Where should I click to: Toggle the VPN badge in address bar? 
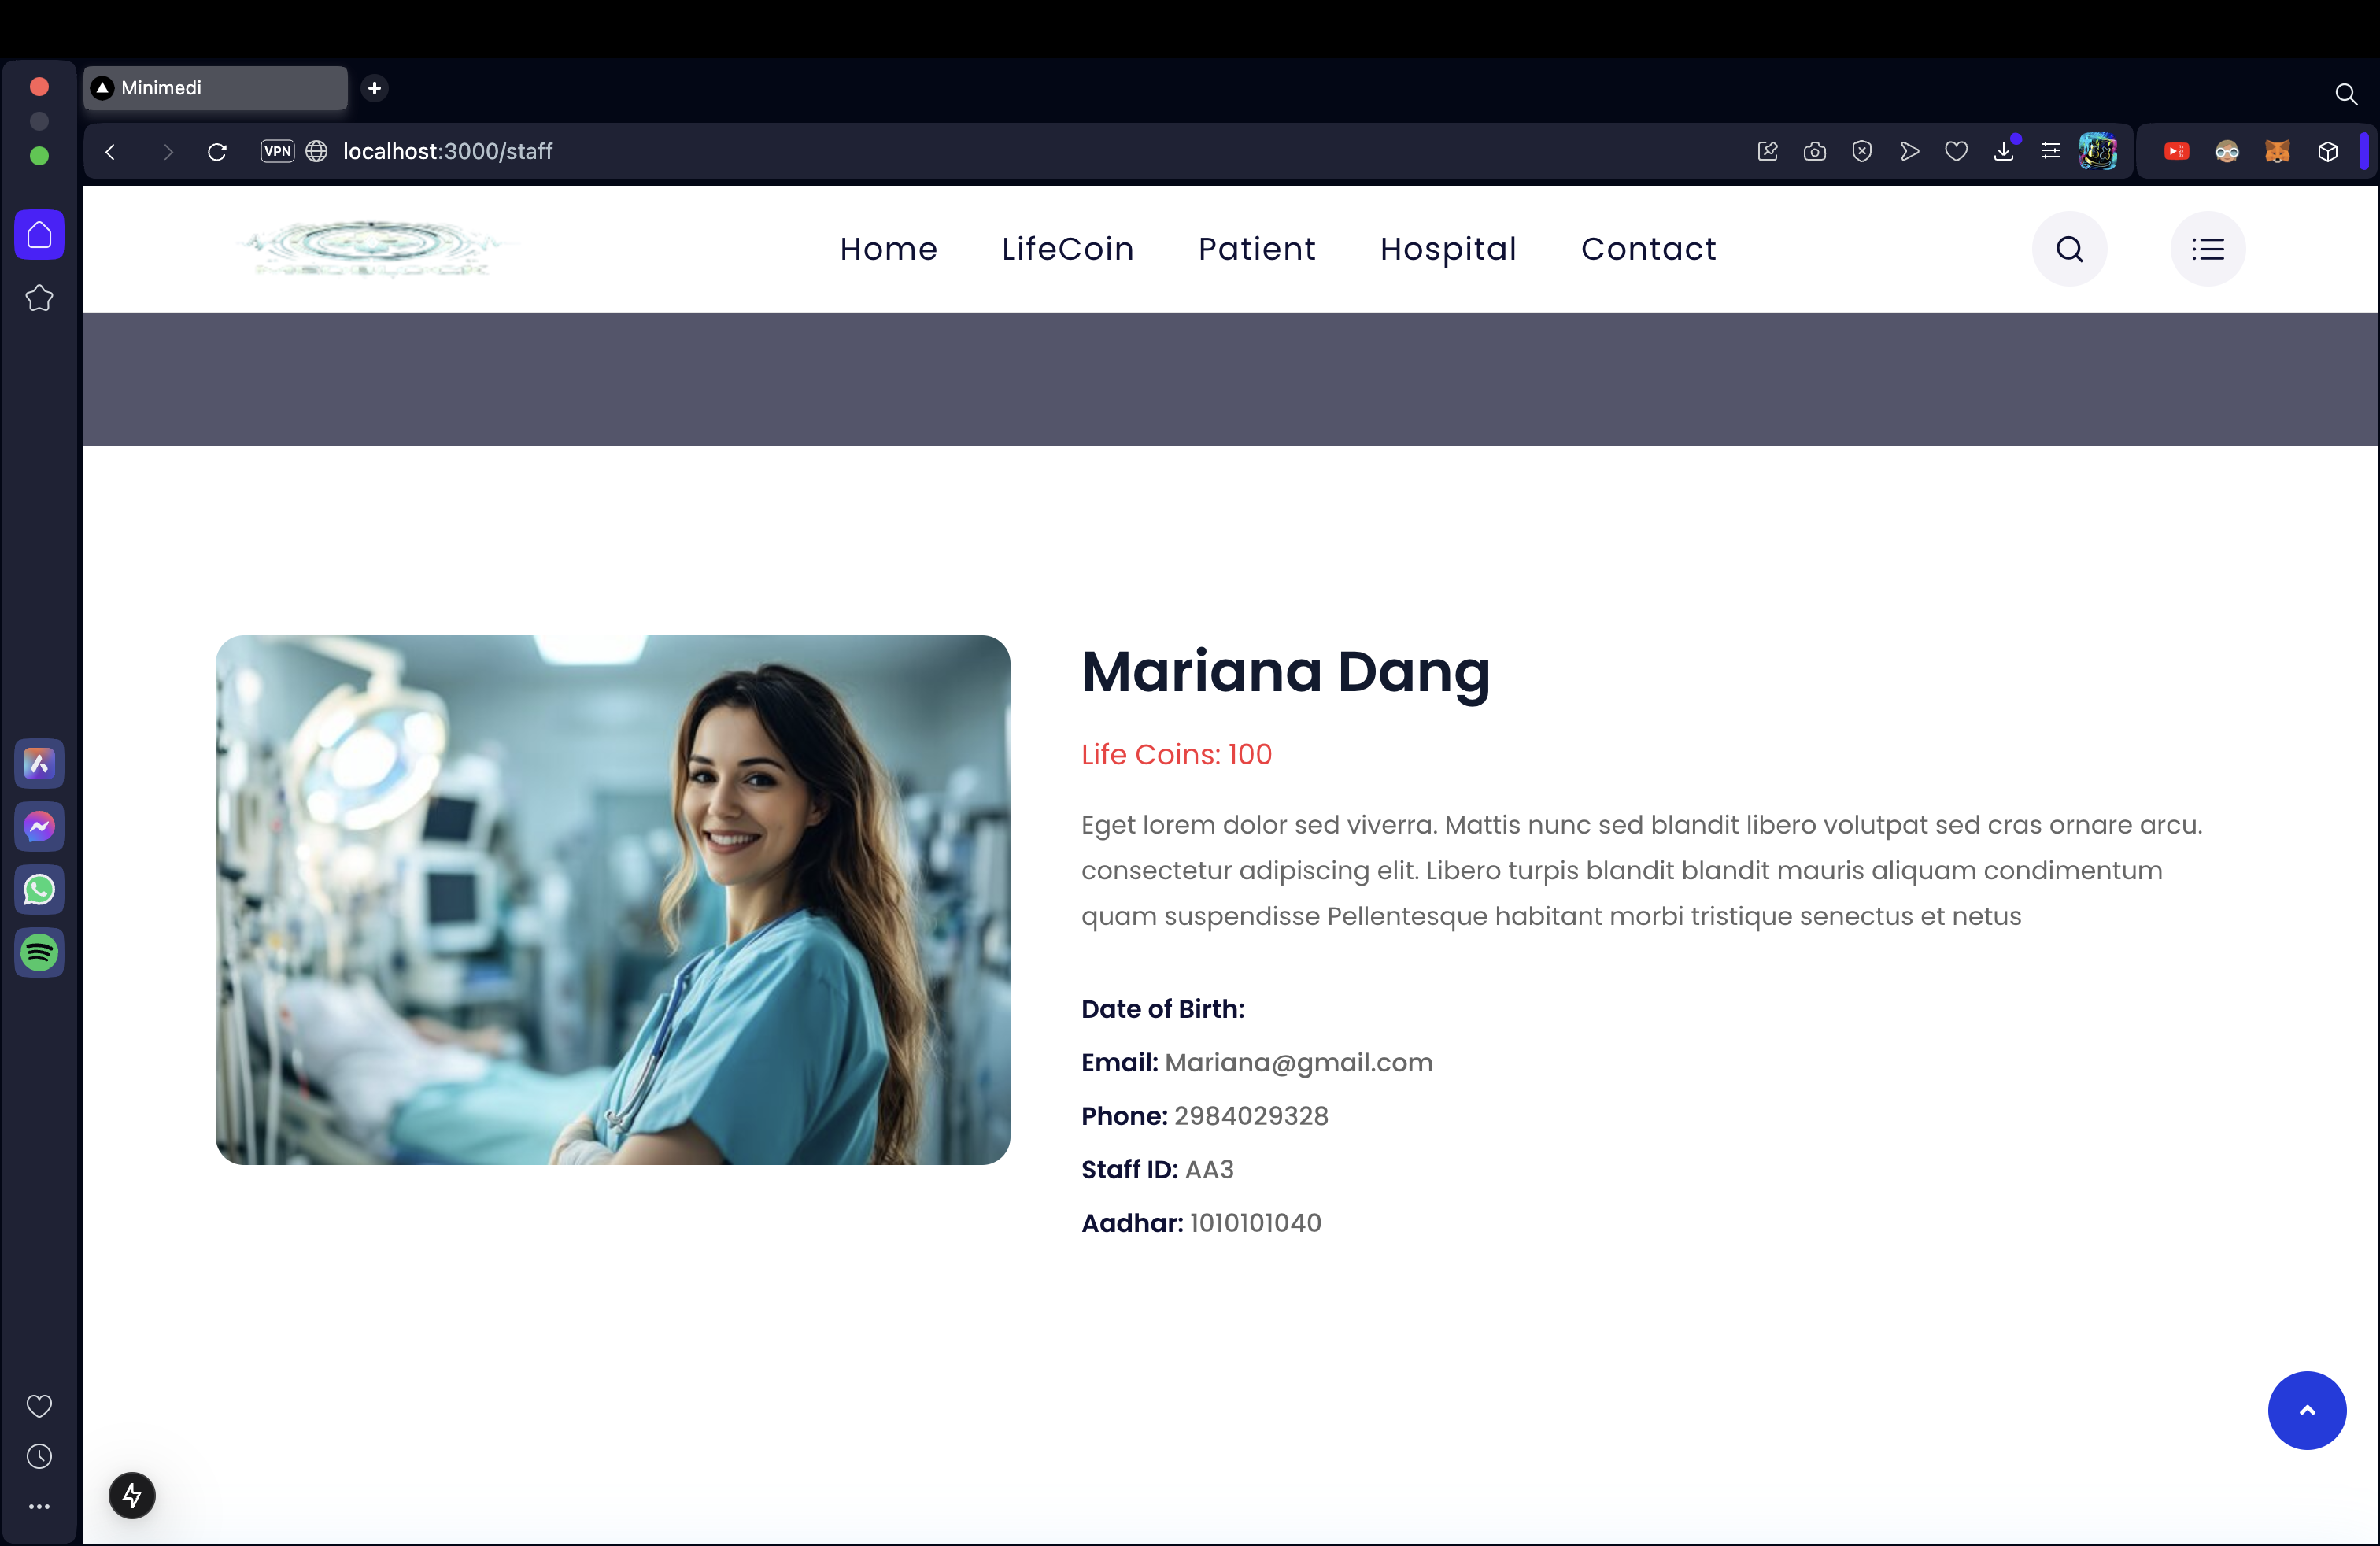click(x=277, y=151)
